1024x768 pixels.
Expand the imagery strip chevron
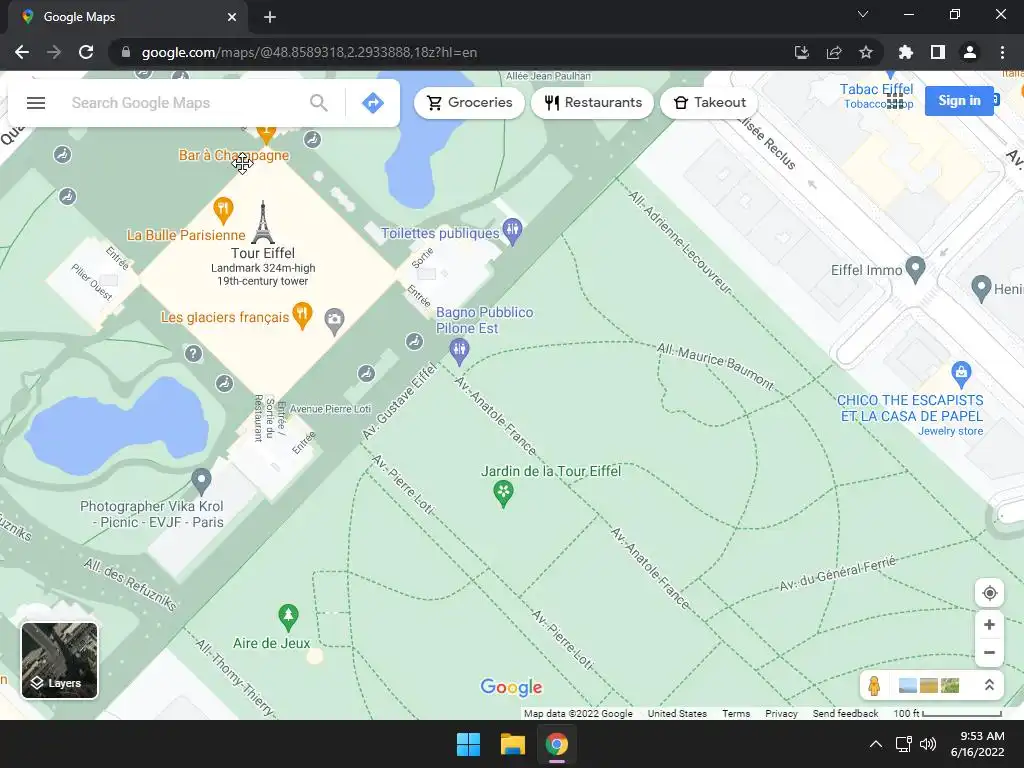click(989, 685)
